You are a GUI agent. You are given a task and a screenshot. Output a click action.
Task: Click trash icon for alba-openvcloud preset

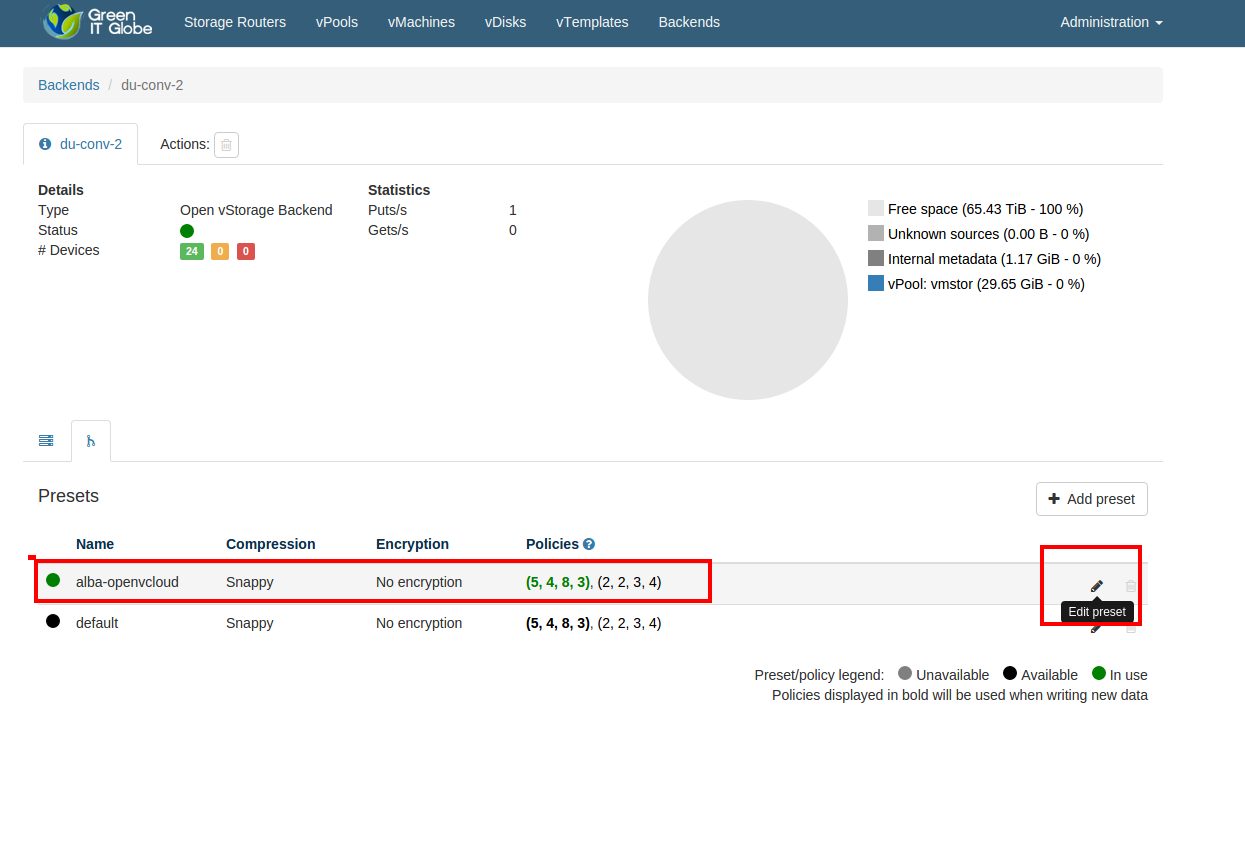pos(1131,586)
